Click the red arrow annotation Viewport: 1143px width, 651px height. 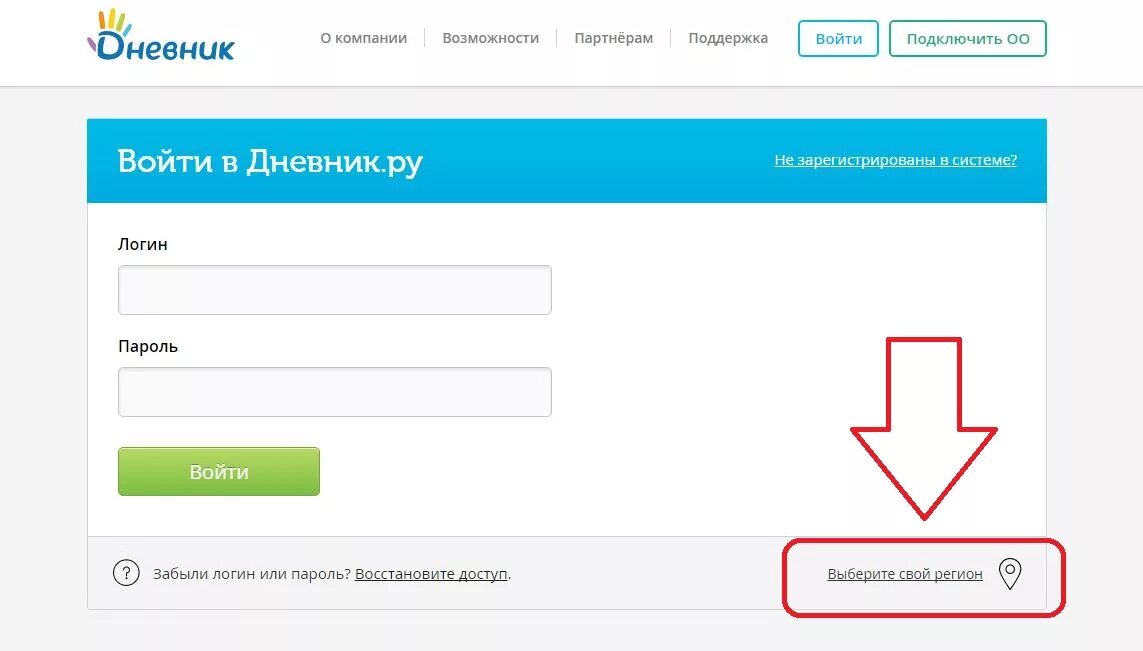[924, 429]
